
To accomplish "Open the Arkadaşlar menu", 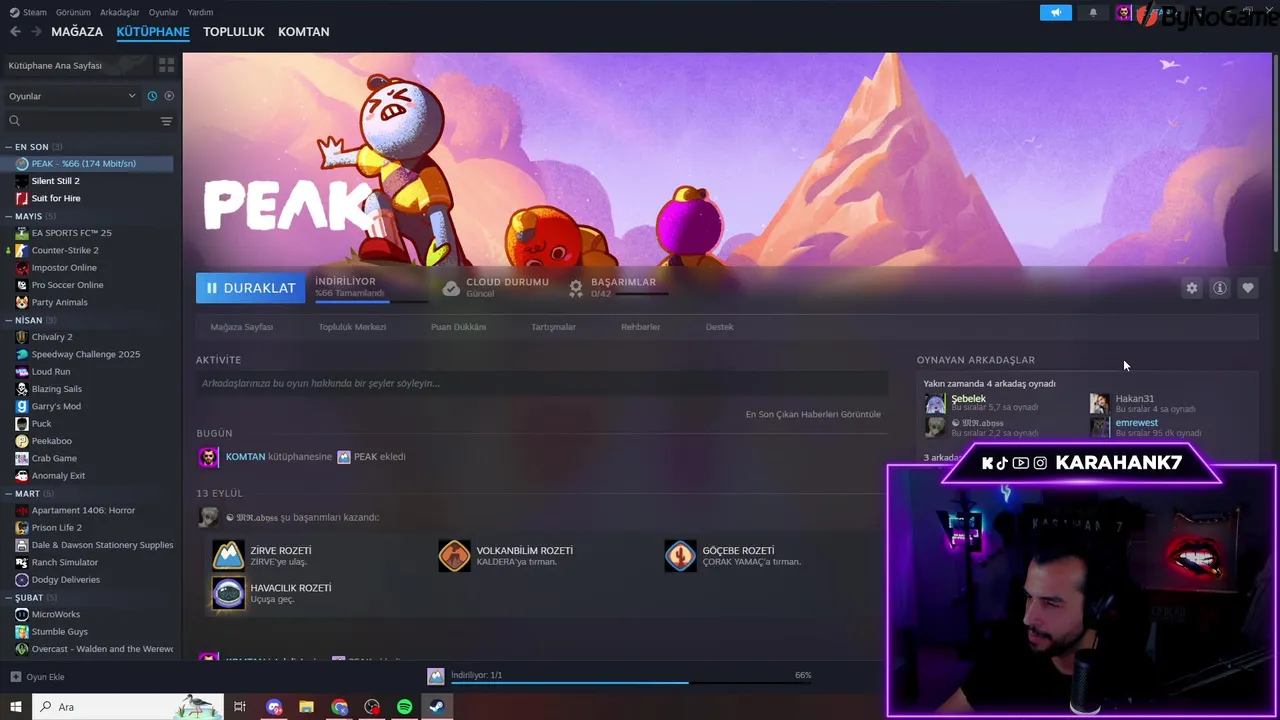I will point(120,12).
